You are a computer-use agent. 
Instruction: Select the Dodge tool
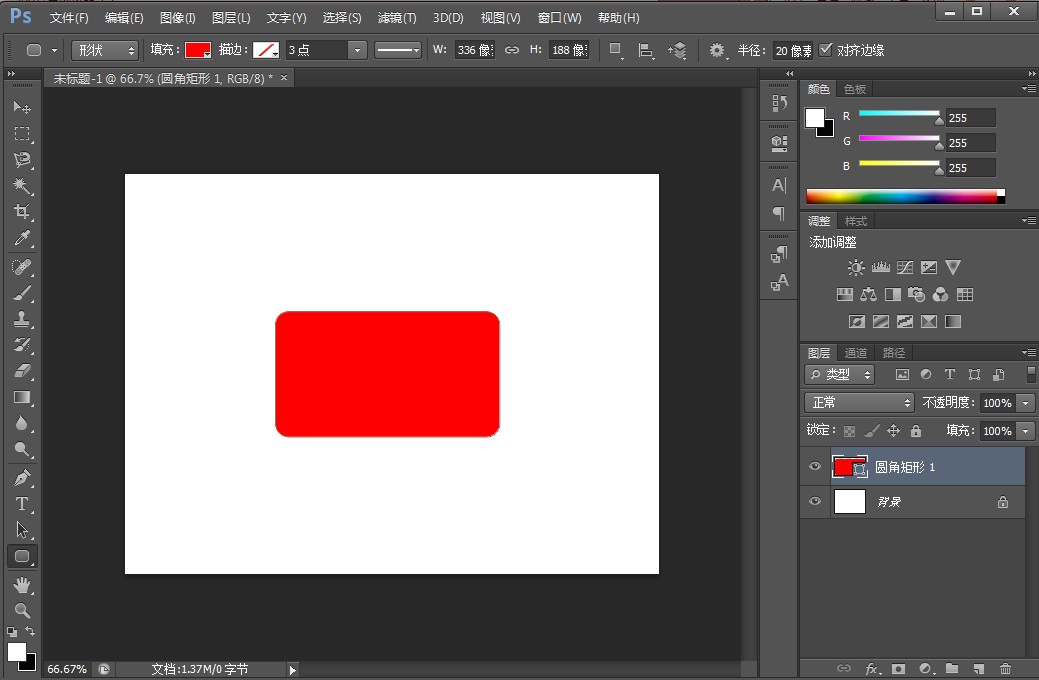click(22, 450)
